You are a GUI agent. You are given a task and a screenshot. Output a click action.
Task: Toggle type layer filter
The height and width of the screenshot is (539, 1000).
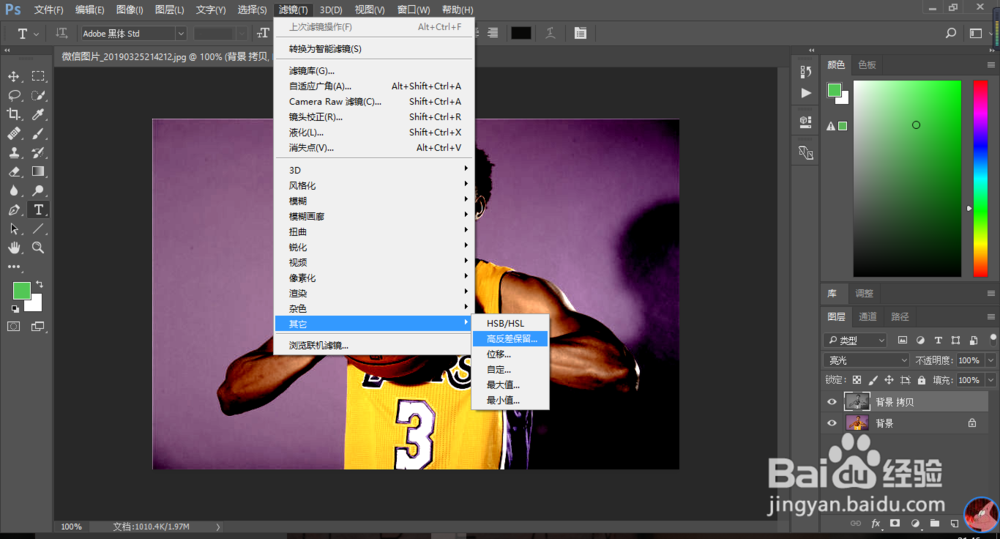pyautogui.click(x=938, y=341)
